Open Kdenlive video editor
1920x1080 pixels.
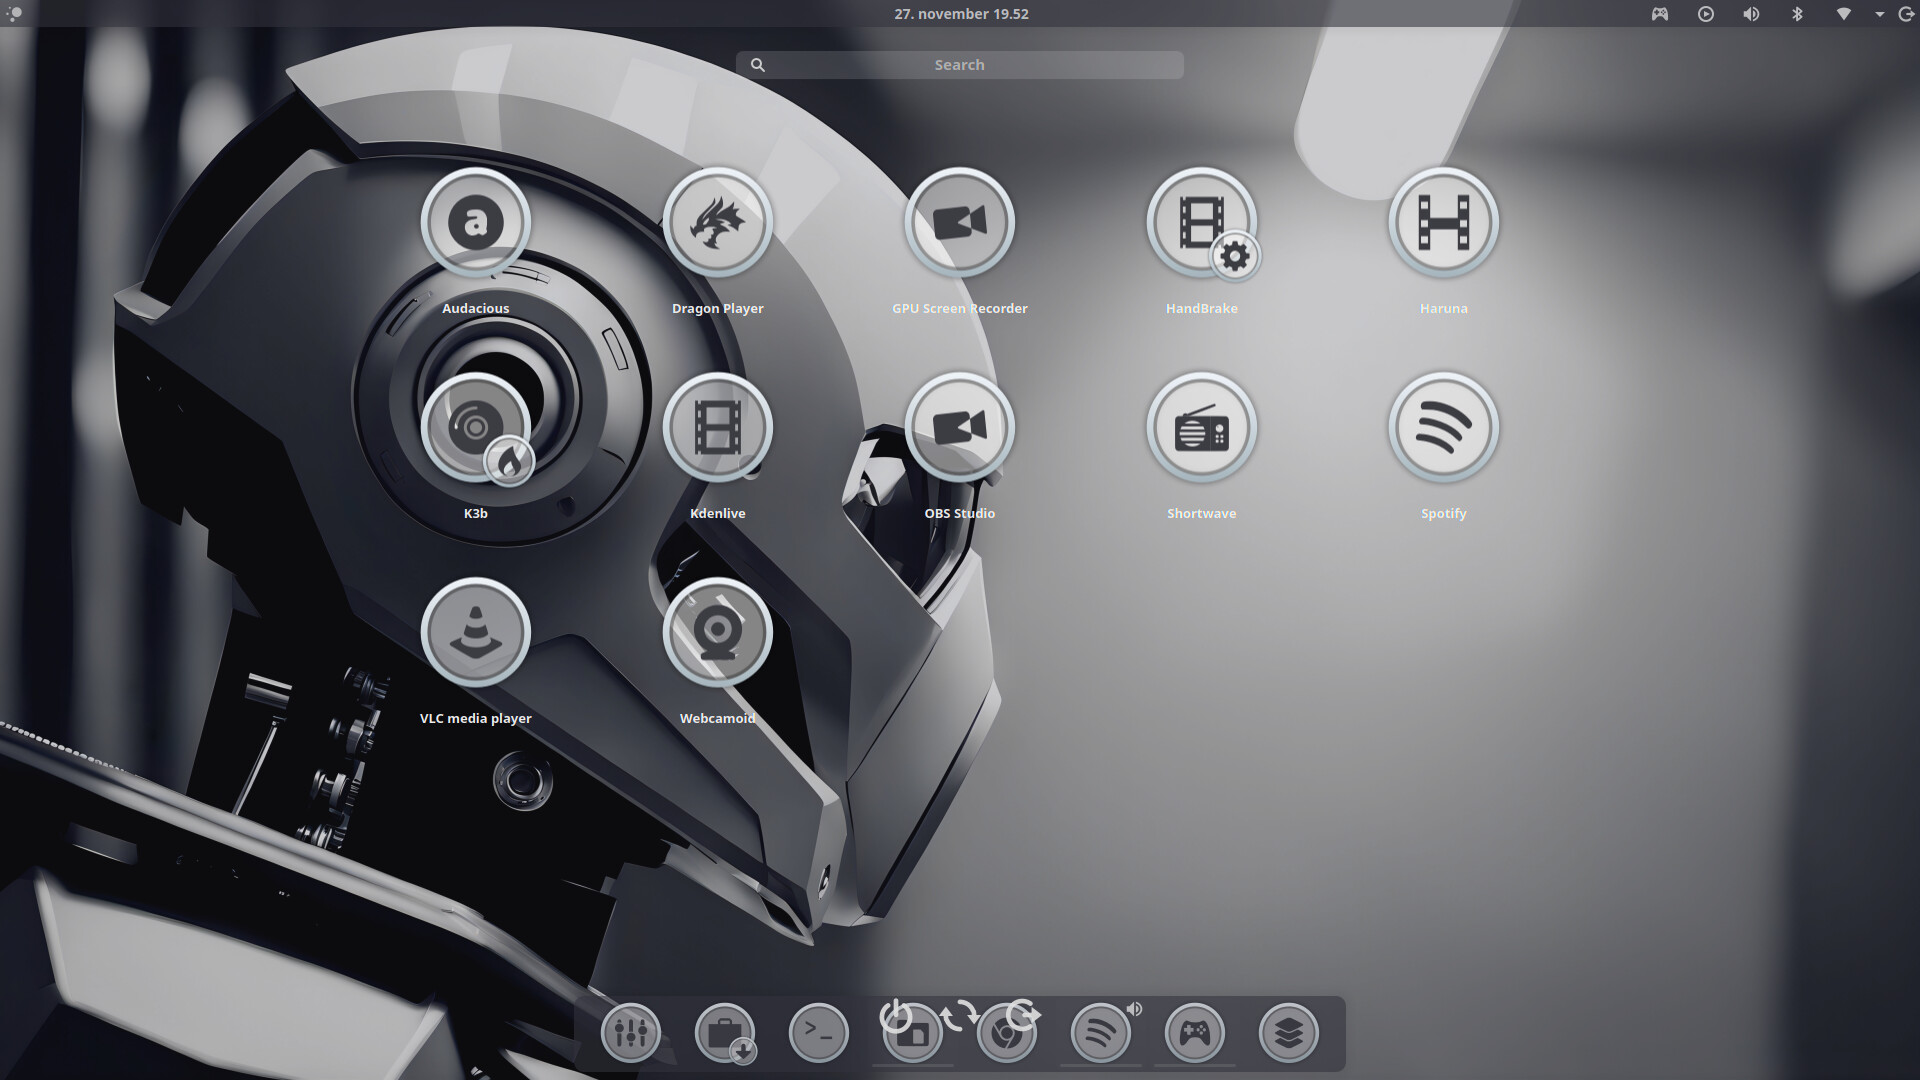(717, 428)
